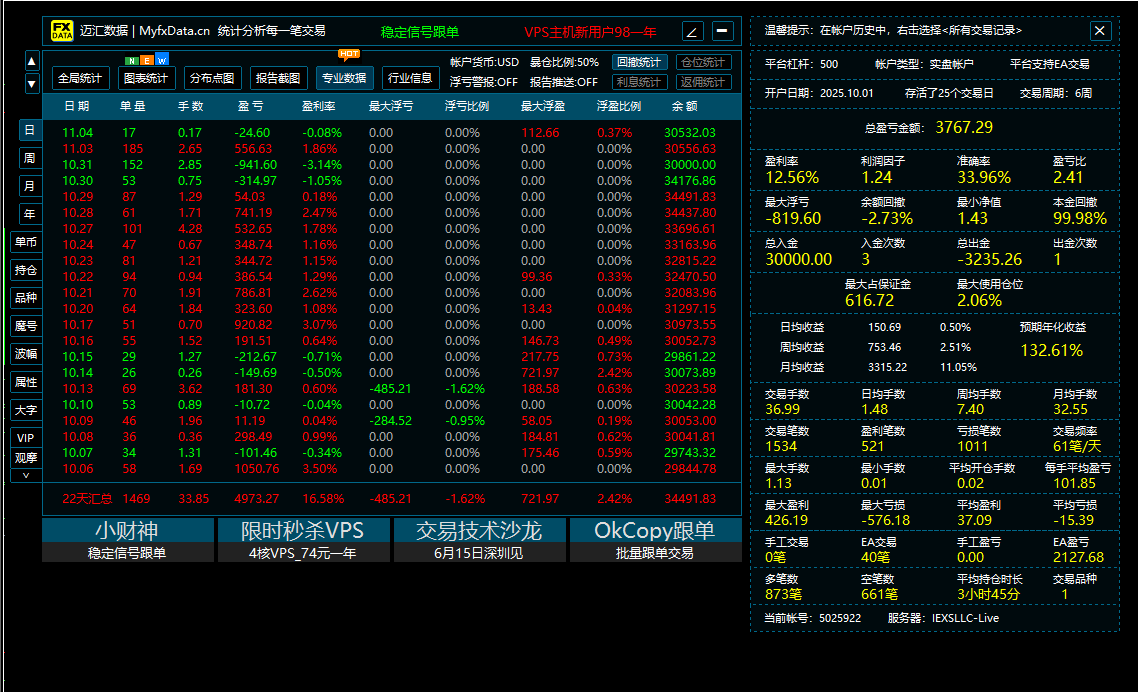Select the 大字 sidebar button
The width and height of the screenshot is (1138, 692).
point(26,410)
